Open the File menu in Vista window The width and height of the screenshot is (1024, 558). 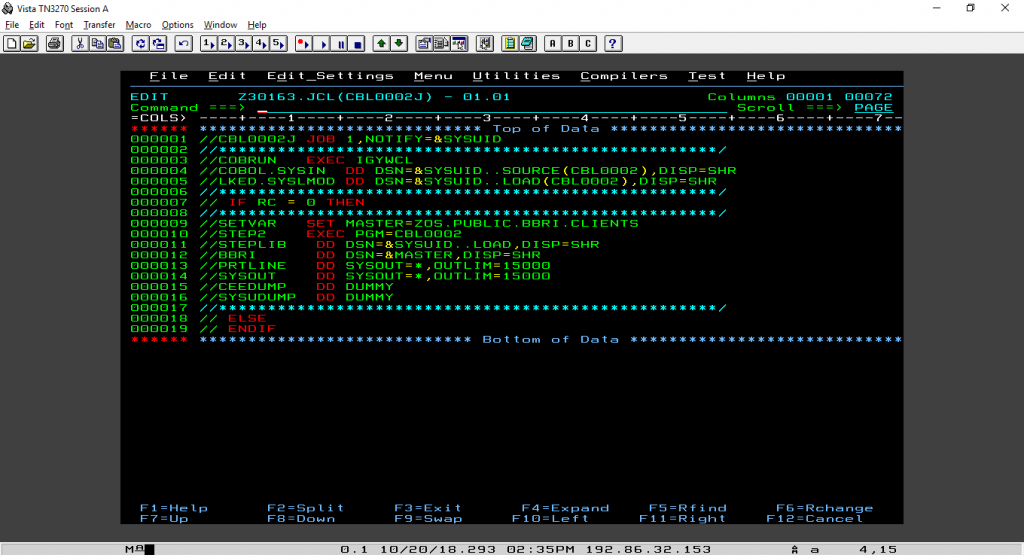[12, 25]
